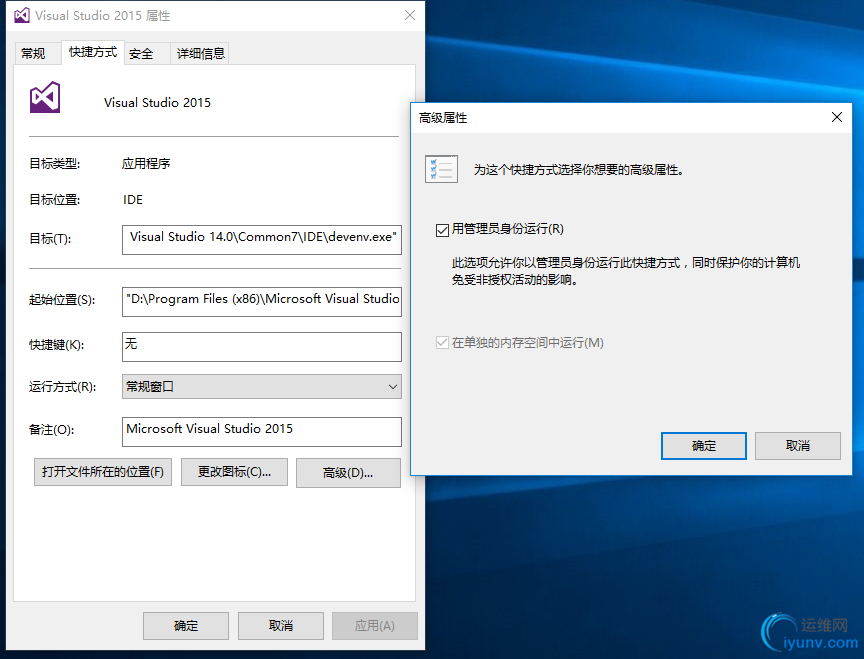Image resolution: width=864 pixels, height=659 pixels.
Task: Click the 高级属性 dialog title text
Action: [443, 118]
